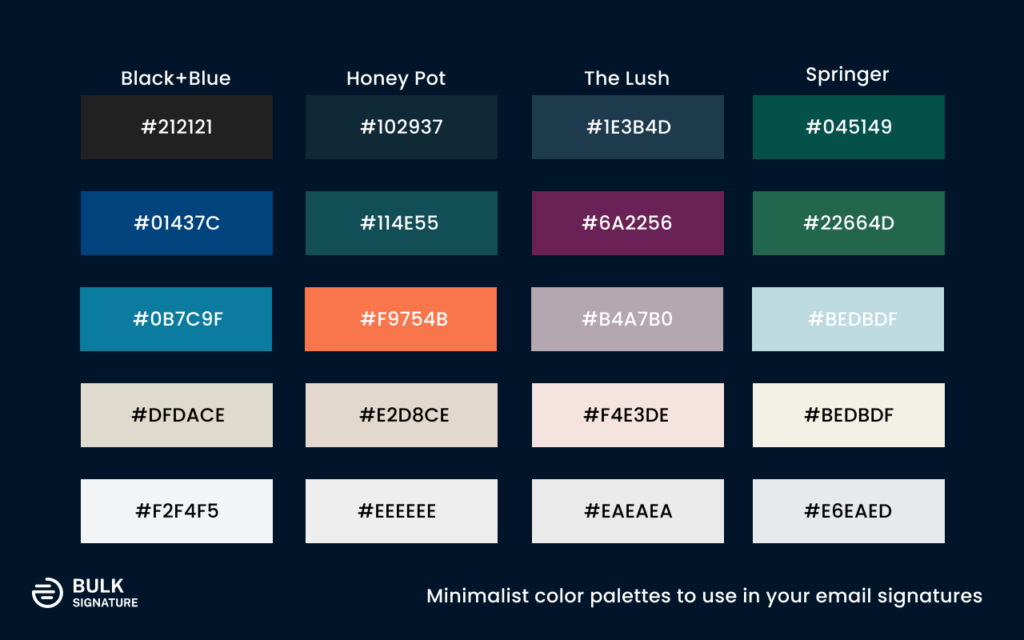This screenshot has height=640, width=1024.
Task: Choose the #E2D8CE tan swatch
Action: (x=401, y=415)
